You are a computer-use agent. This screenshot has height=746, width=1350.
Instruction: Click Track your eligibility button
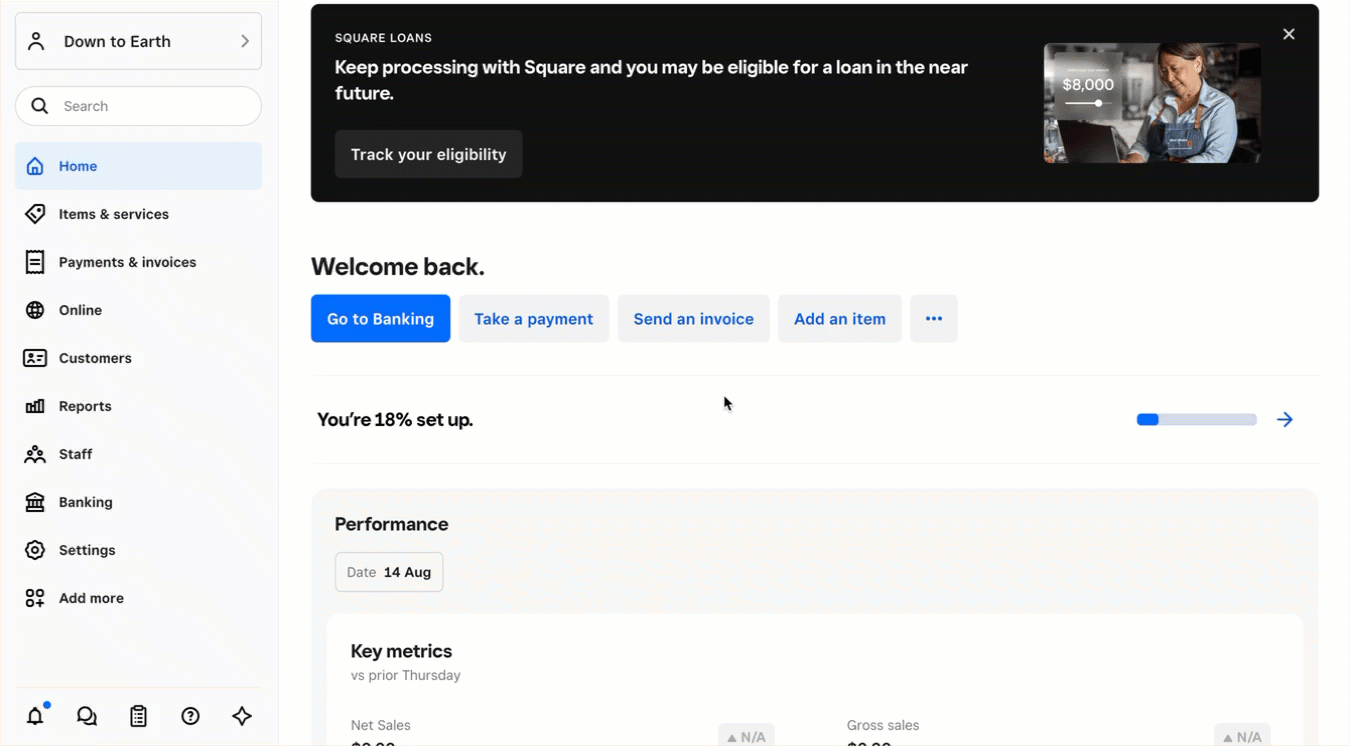pos(428,154)
